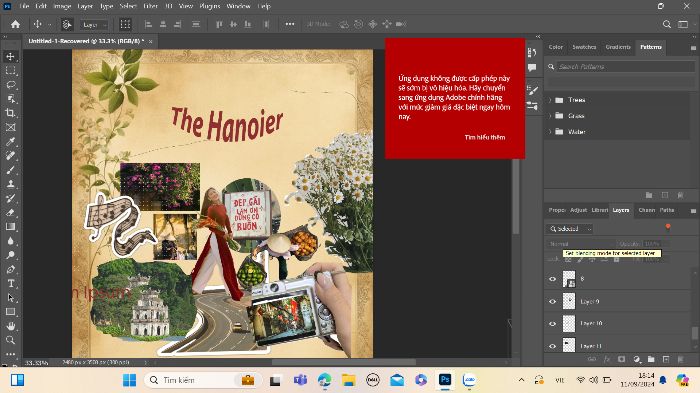Click the layer style fx icon
This screenshot has width=700, height=393.
(x=607, y=359)
